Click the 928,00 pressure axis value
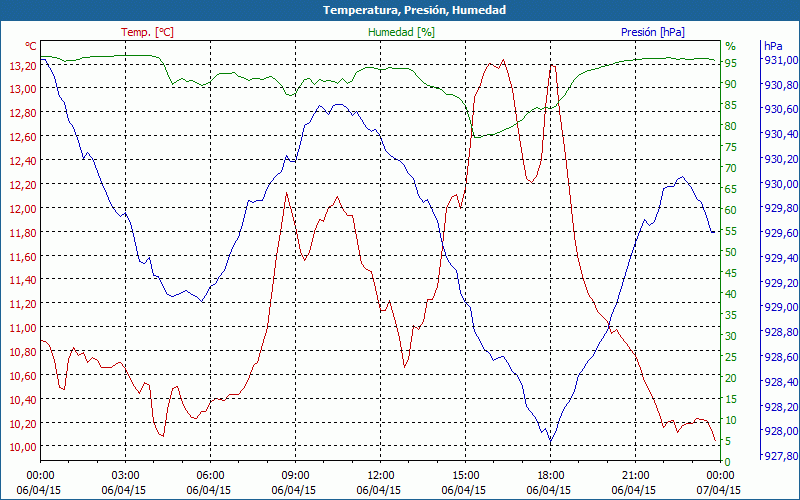The height and width of the screenshot is (500, 800). pos(780,431)
